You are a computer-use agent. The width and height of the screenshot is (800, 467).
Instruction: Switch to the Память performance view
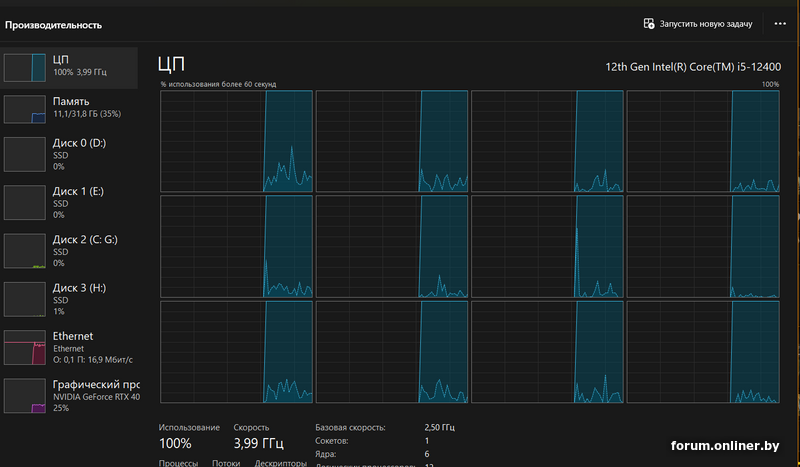coord(71,101)
